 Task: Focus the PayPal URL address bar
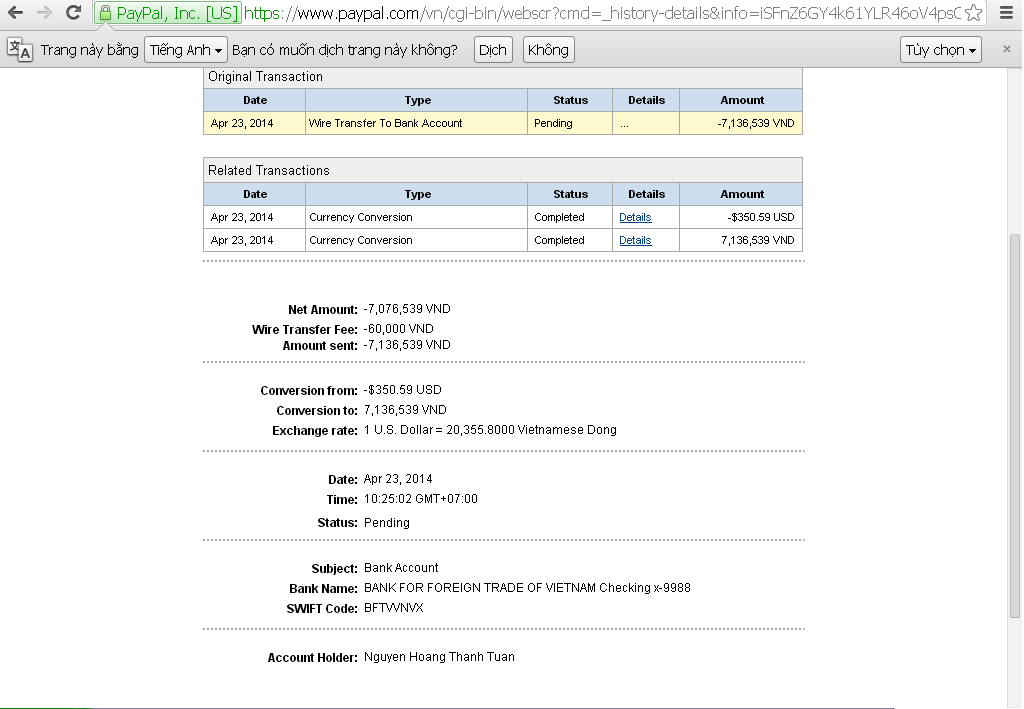coord(600,14)
